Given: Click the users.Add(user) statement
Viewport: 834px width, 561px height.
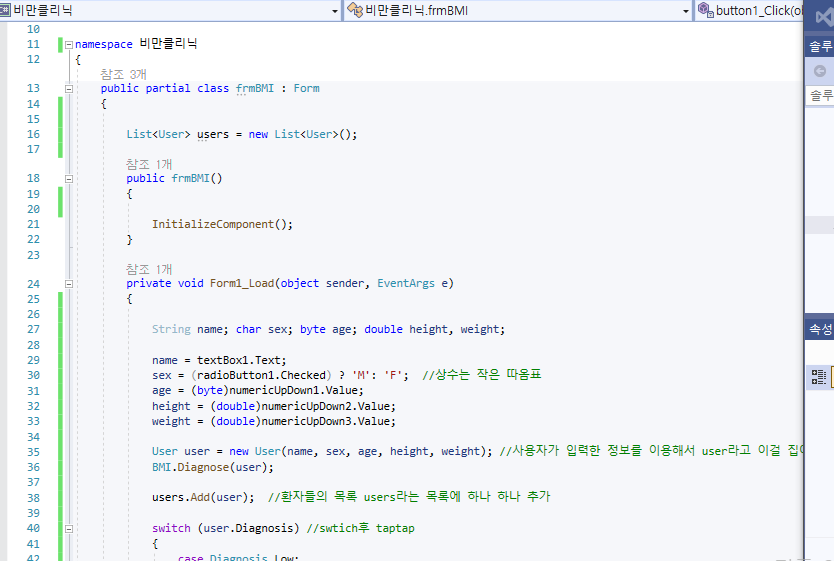Looking at the screenshot, I should pyautogui.click(x=203, y=497).
